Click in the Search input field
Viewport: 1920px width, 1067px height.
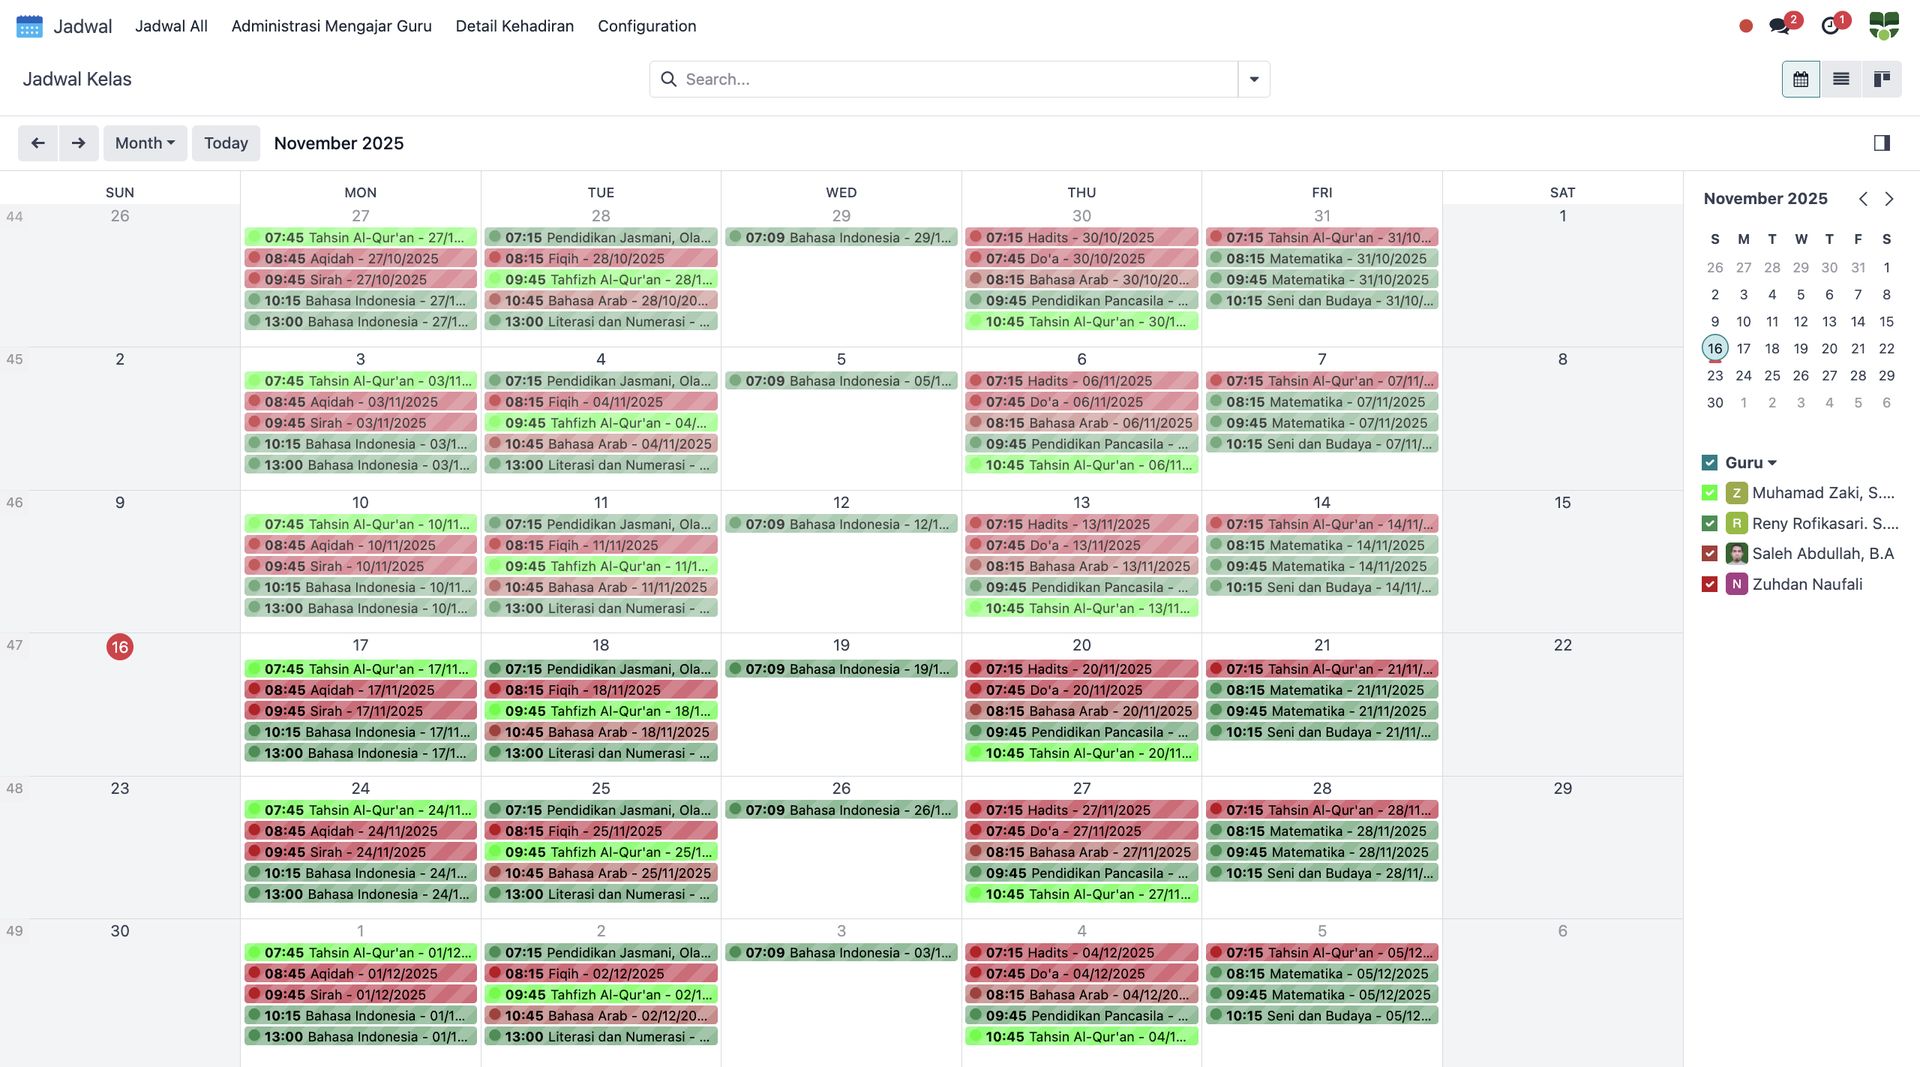(x=955, y=79)
